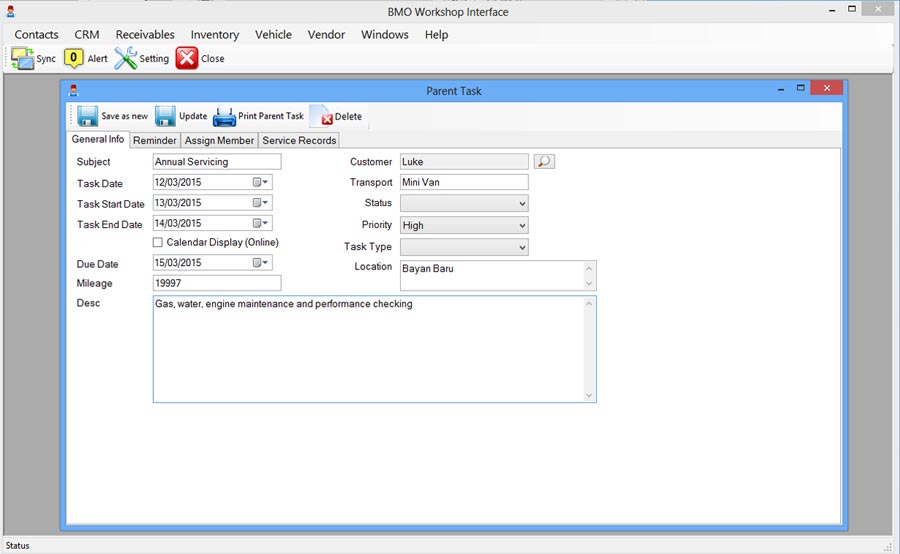Click the Delete document icon
Screen dimensions: 900x554
321,116
